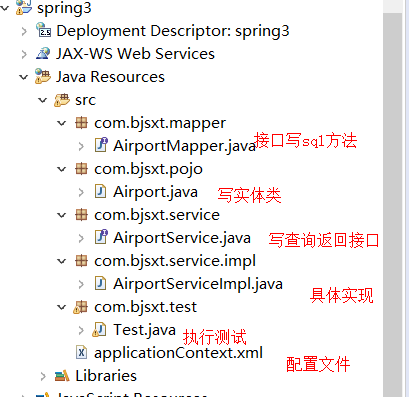Select the com.bjsxt.mapper package name
This screenshot has width=409, height=397.
160,123
